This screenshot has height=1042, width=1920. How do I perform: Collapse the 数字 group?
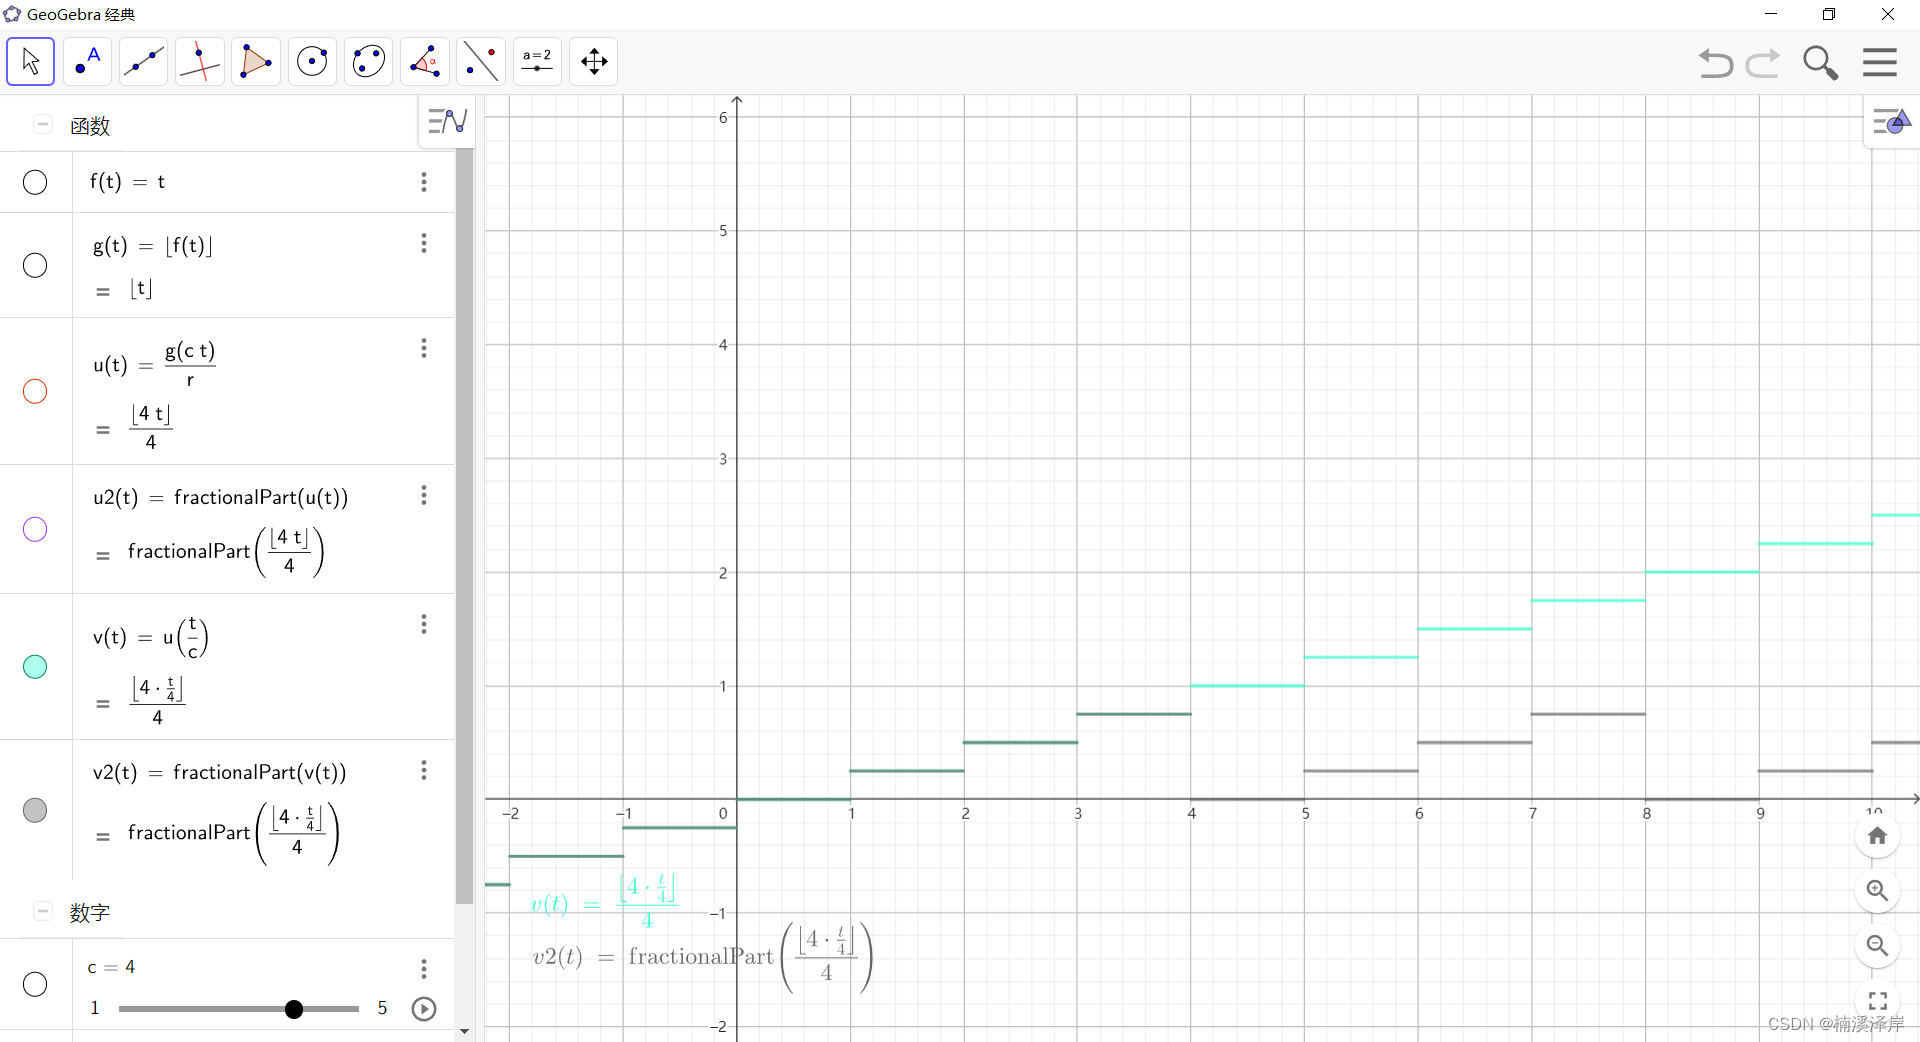coord(42,911)
